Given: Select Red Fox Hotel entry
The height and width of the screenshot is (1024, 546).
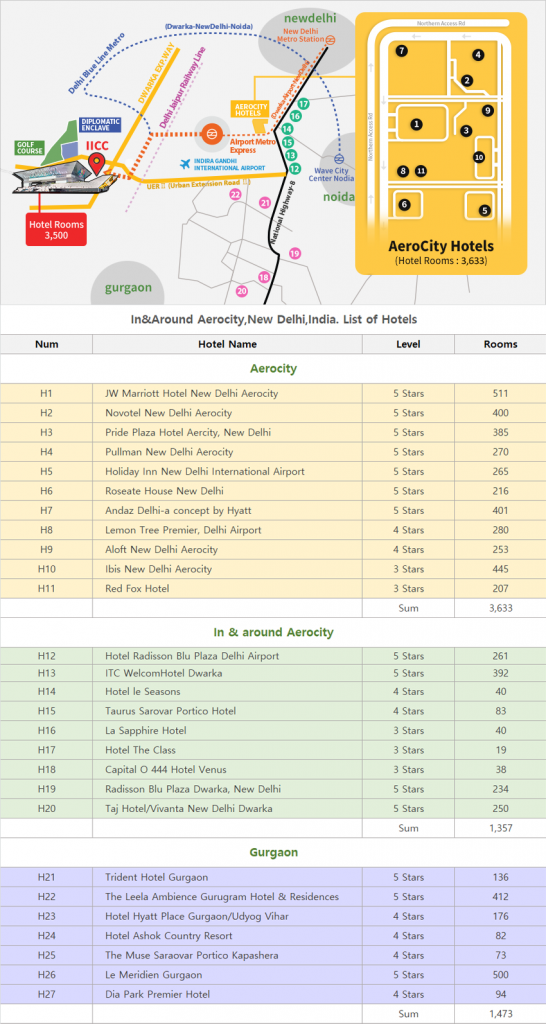Looking at the screenshot, I should point(137,588).
